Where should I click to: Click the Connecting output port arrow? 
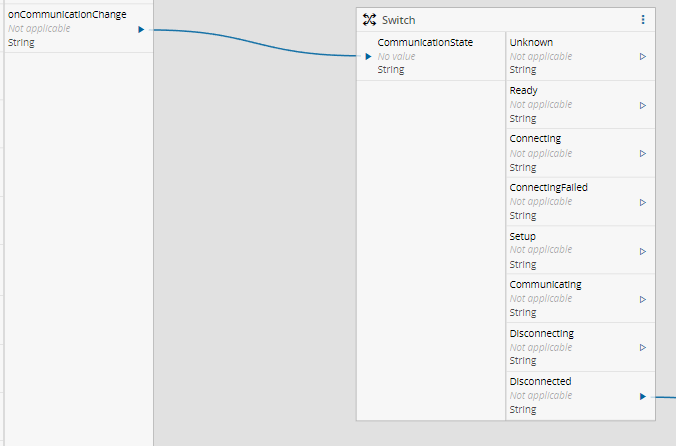click(643, 153)
